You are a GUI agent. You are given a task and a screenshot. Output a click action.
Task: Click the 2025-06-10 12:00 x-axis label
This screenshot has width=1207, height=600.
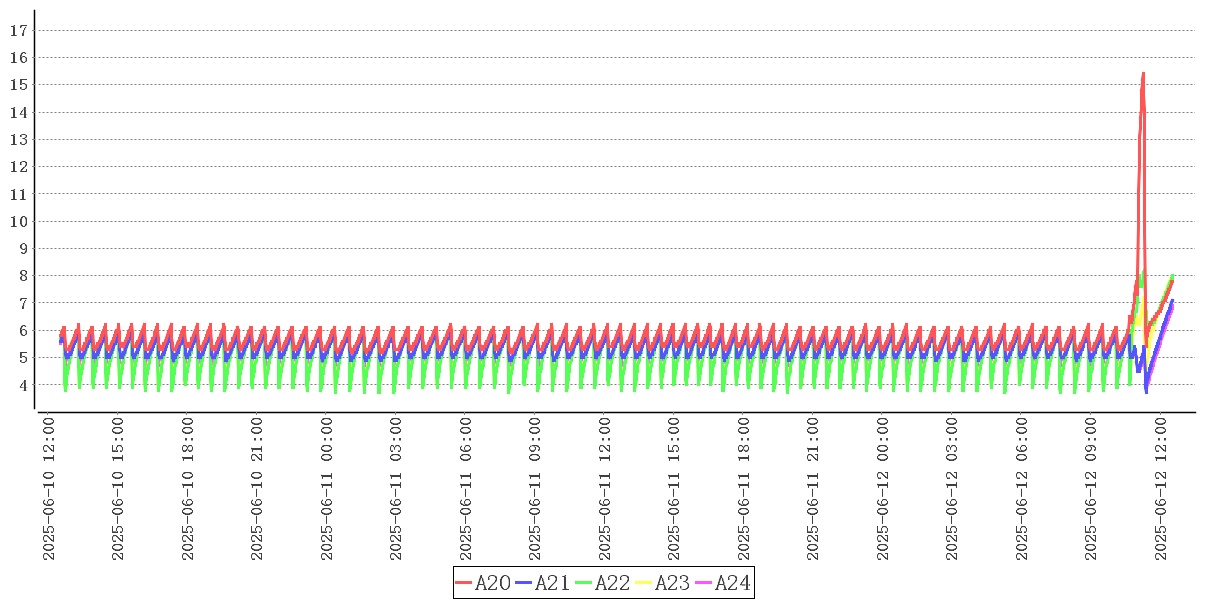click(x=50, y=489)
